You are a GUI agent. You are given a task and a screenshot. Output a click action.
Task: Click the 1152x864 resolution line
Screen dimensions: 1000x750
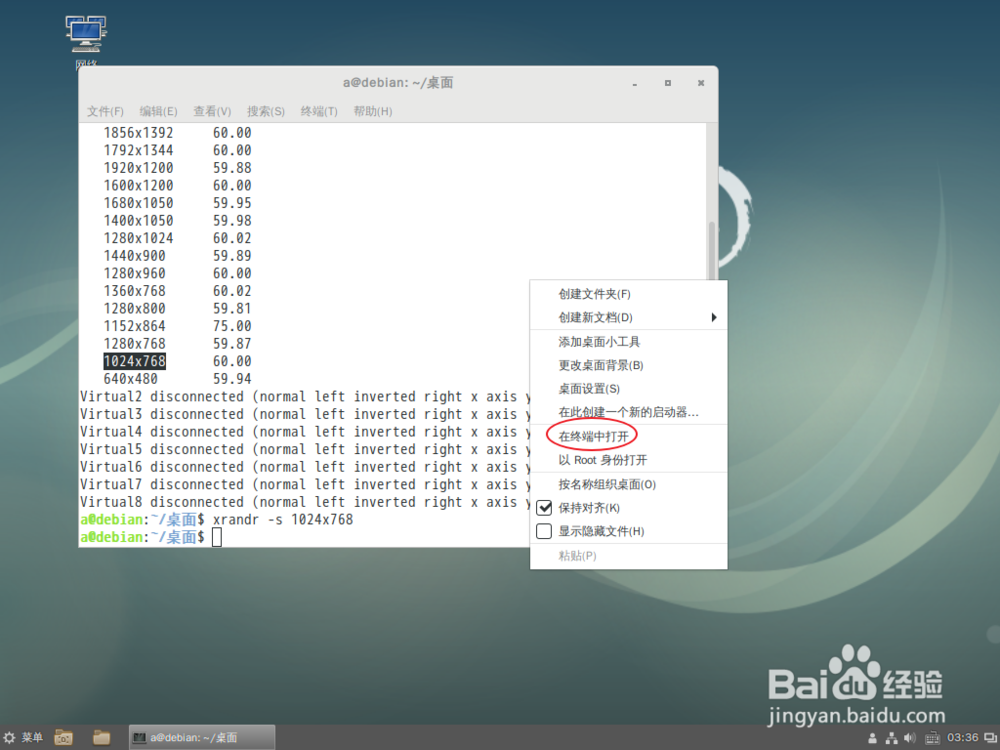tap(177, 326)
